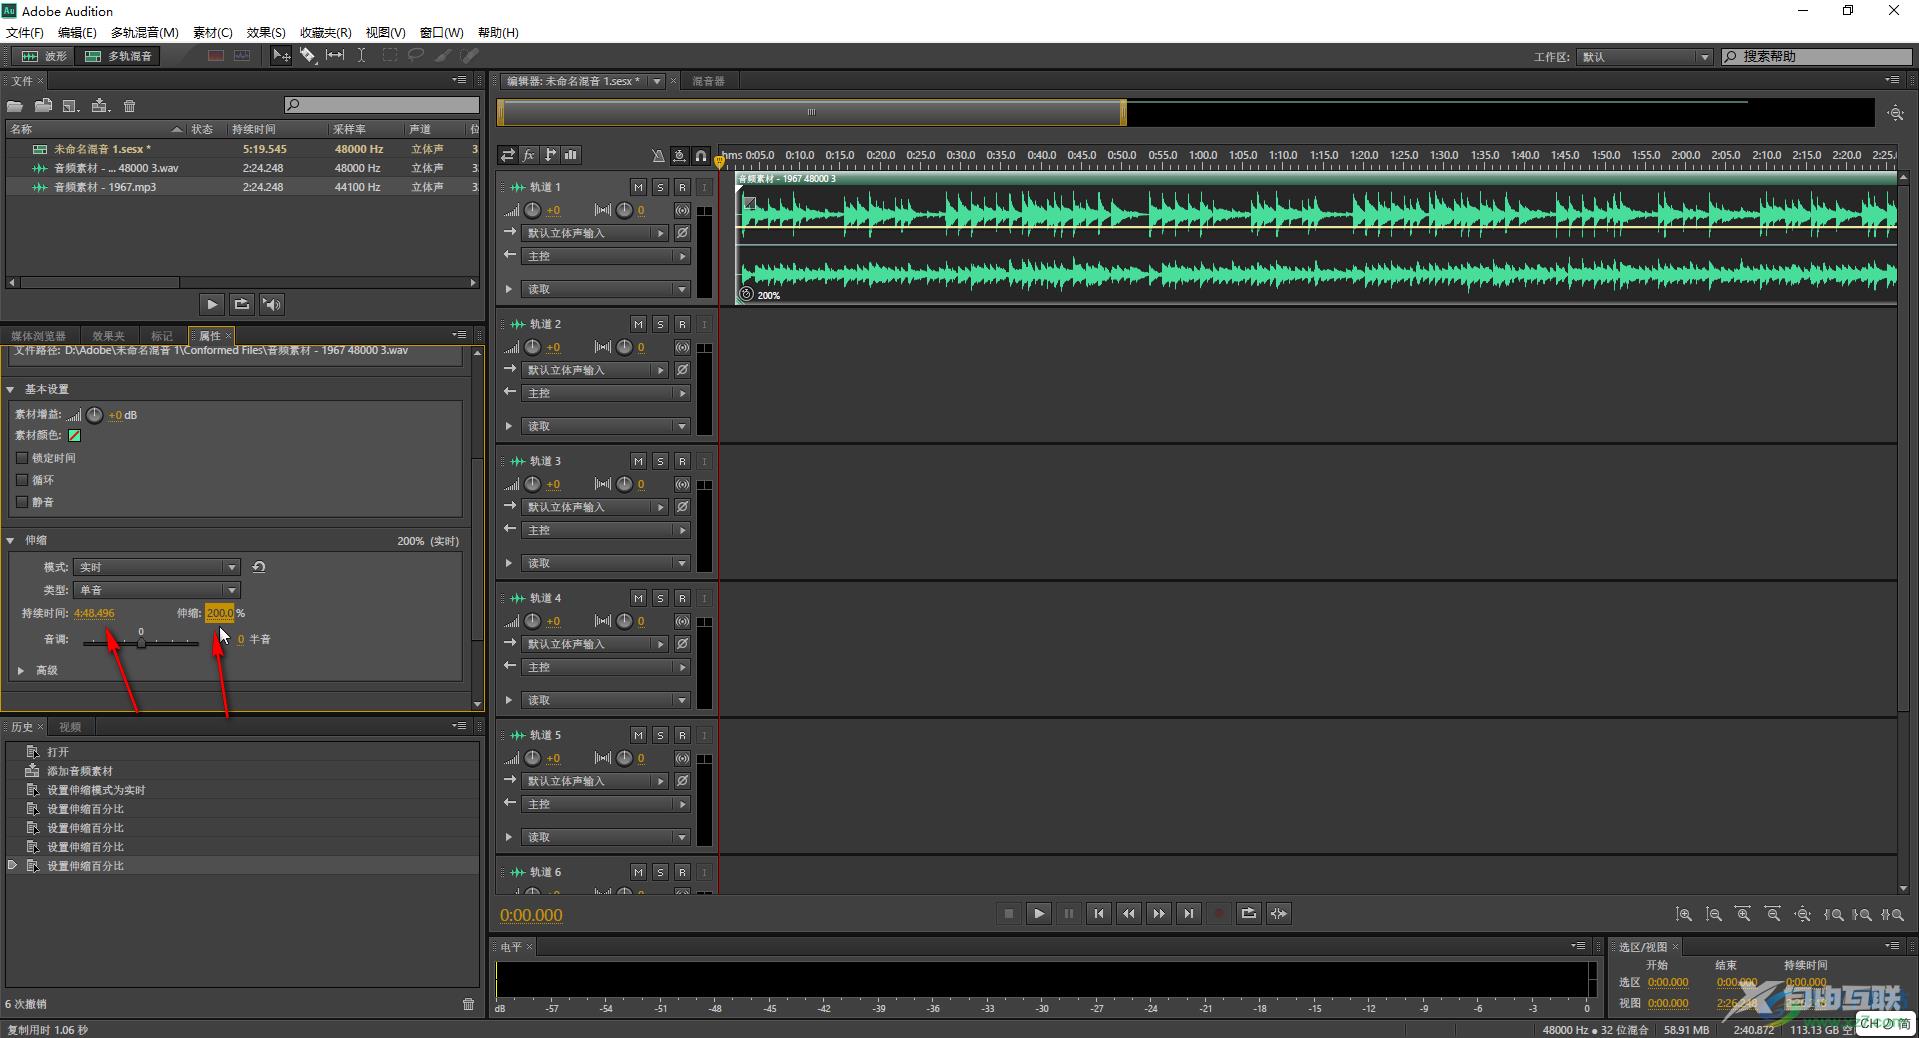Screen dimensions: 1919x1038
Task: Open the Window menu
Action: pos(441,33)
